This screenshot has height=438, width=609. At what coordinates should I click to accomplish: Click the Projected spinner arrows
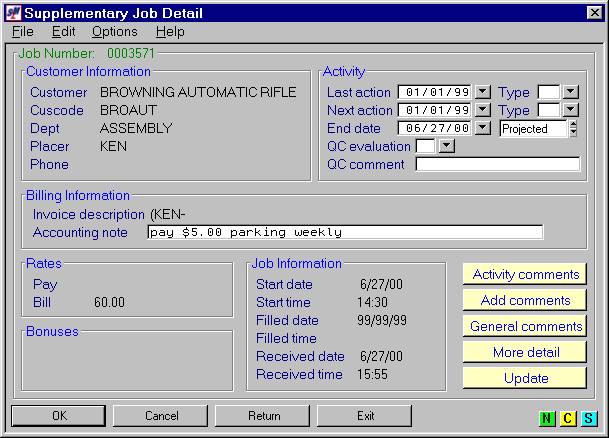573,128
